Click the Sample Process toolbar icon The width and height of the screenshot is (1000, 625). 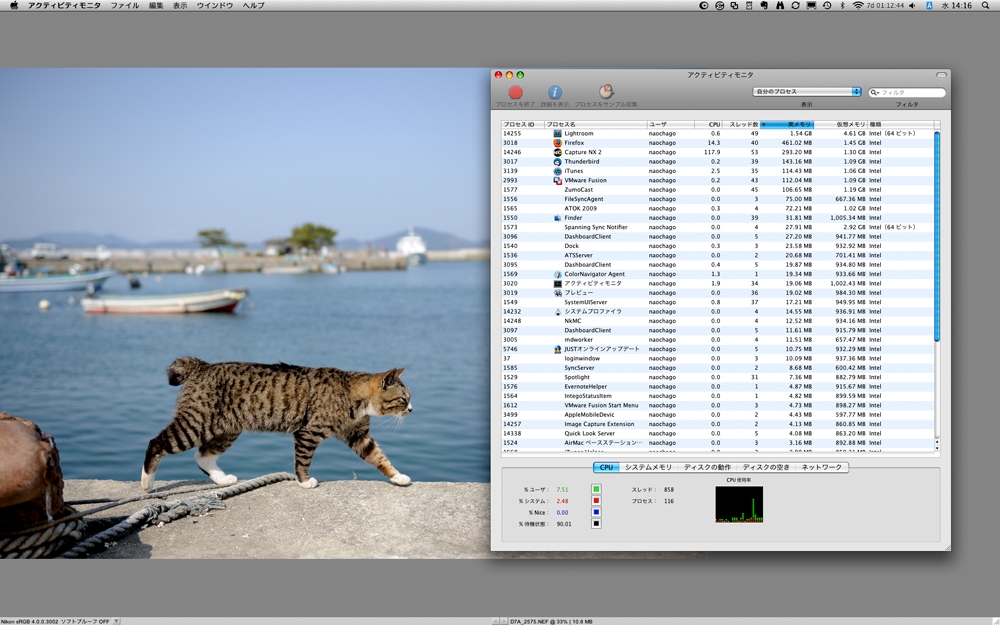coord(607,92)
